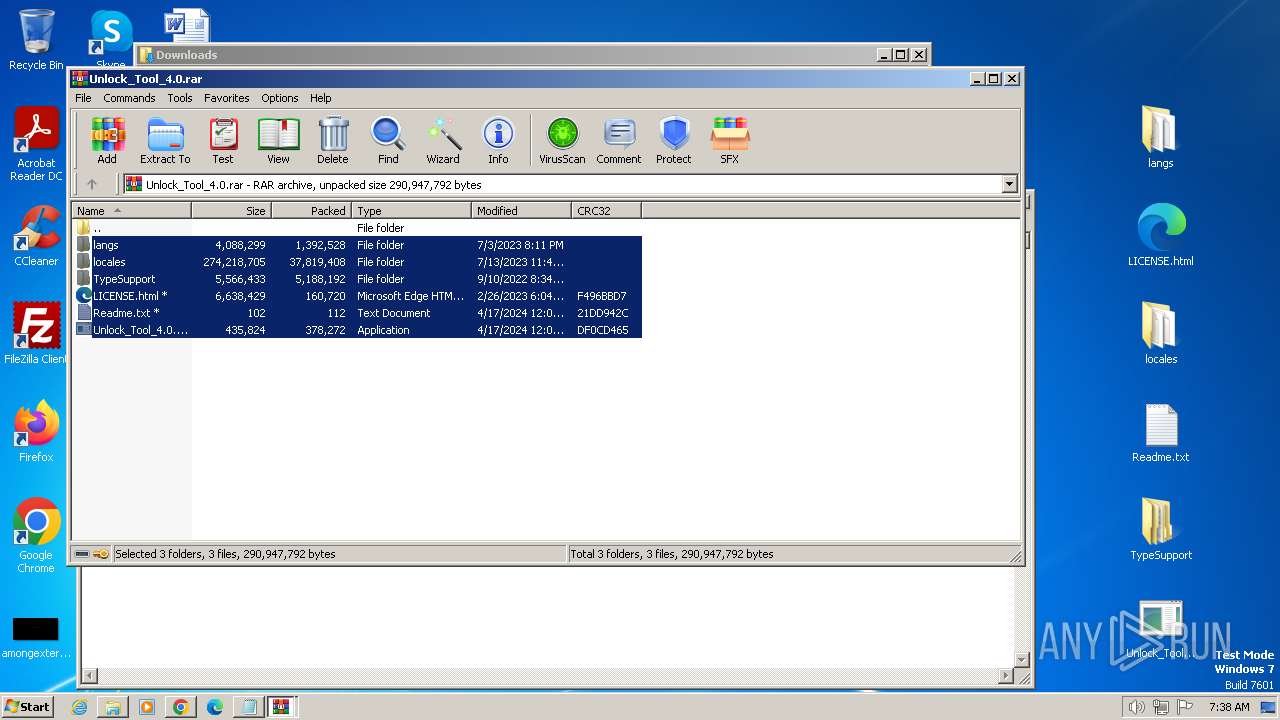The height and width of the screenshot is (720, 1280).
Task: Click the Start button
Action: coord(27,707)
